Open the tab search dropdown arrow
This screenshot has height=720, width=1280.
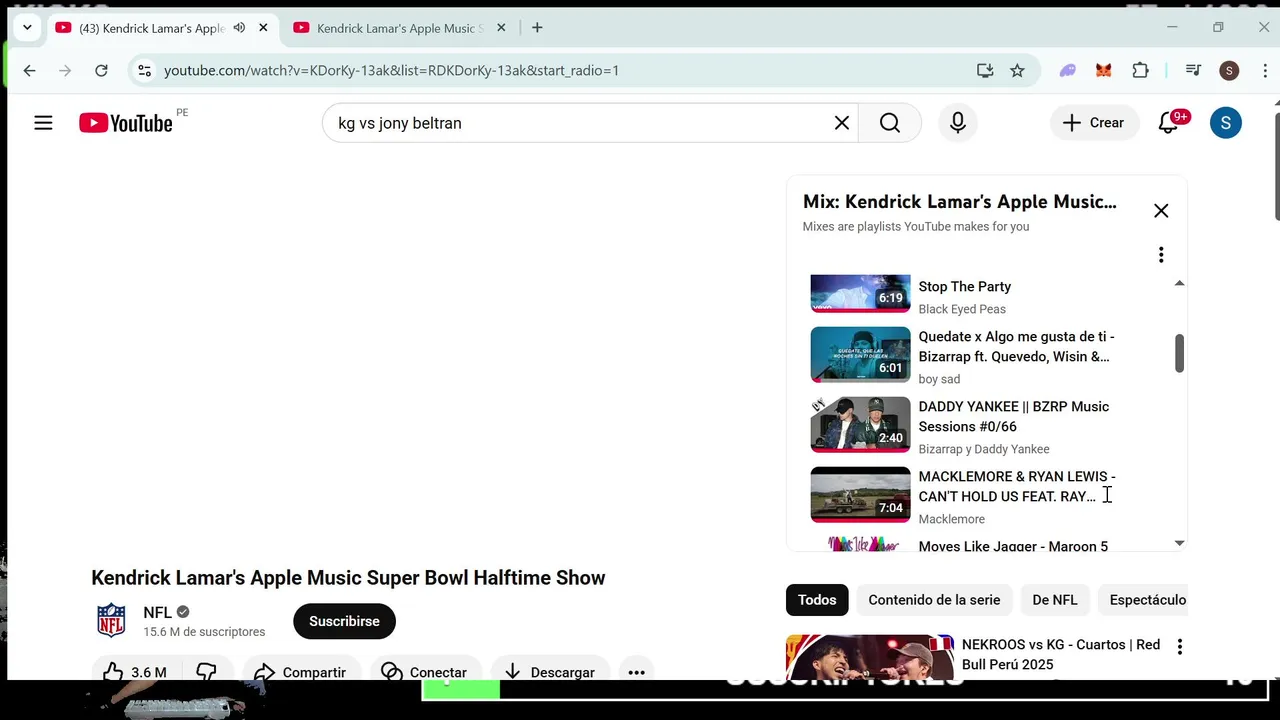27,28
